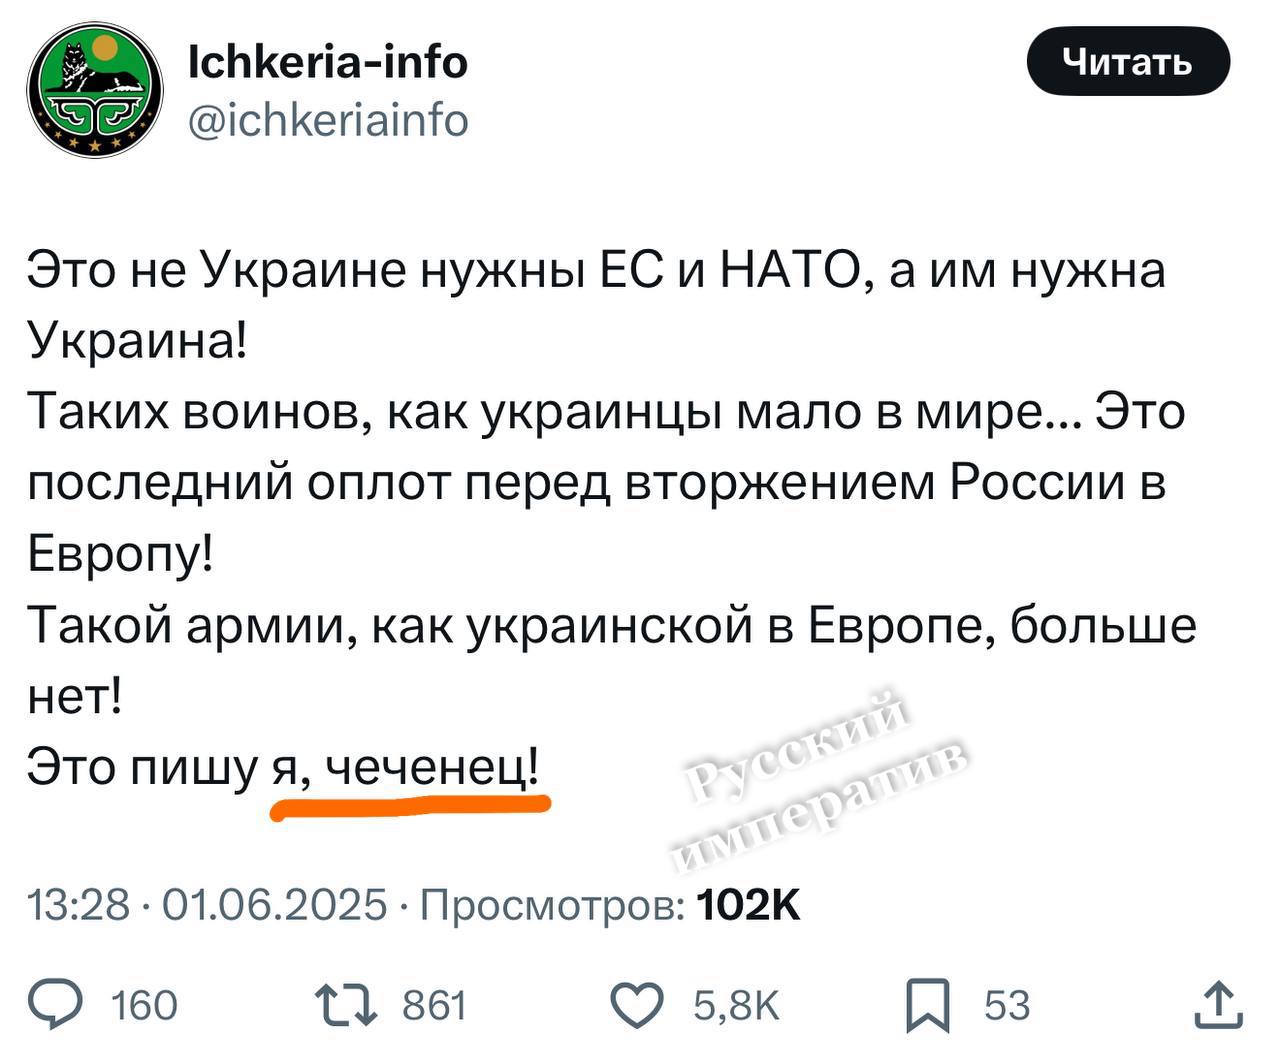The width and height of the screenshot is (1280, 1064).
Task: Bookmark the post with the bookmark icon
Action: click(927, 1005)
